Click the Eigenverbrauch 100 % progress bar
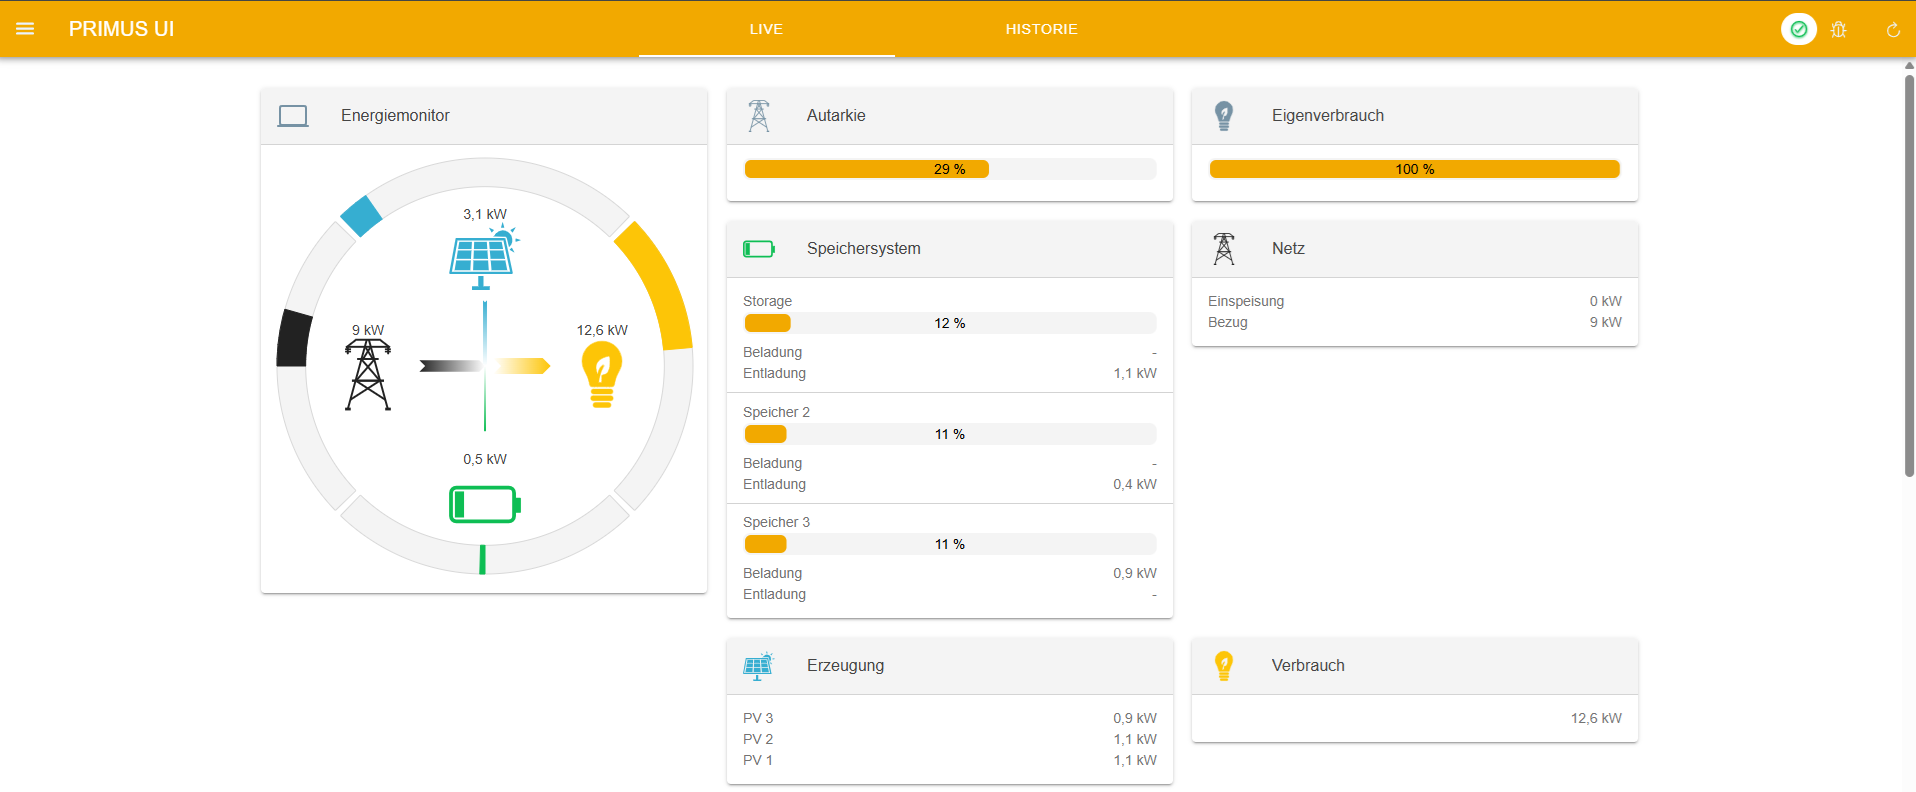Image resolution: width=1916 pixels, height=792 pixels. pos(1414,169)
